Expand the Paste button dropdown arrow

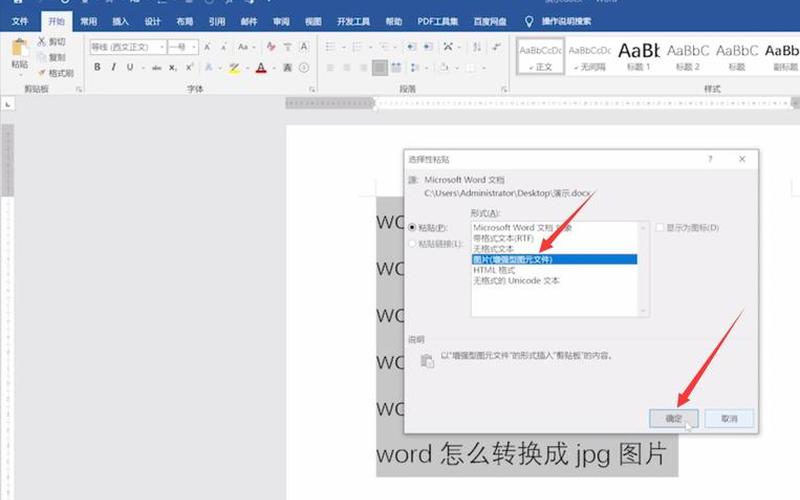pyautogui.click(x=20, y=74)
